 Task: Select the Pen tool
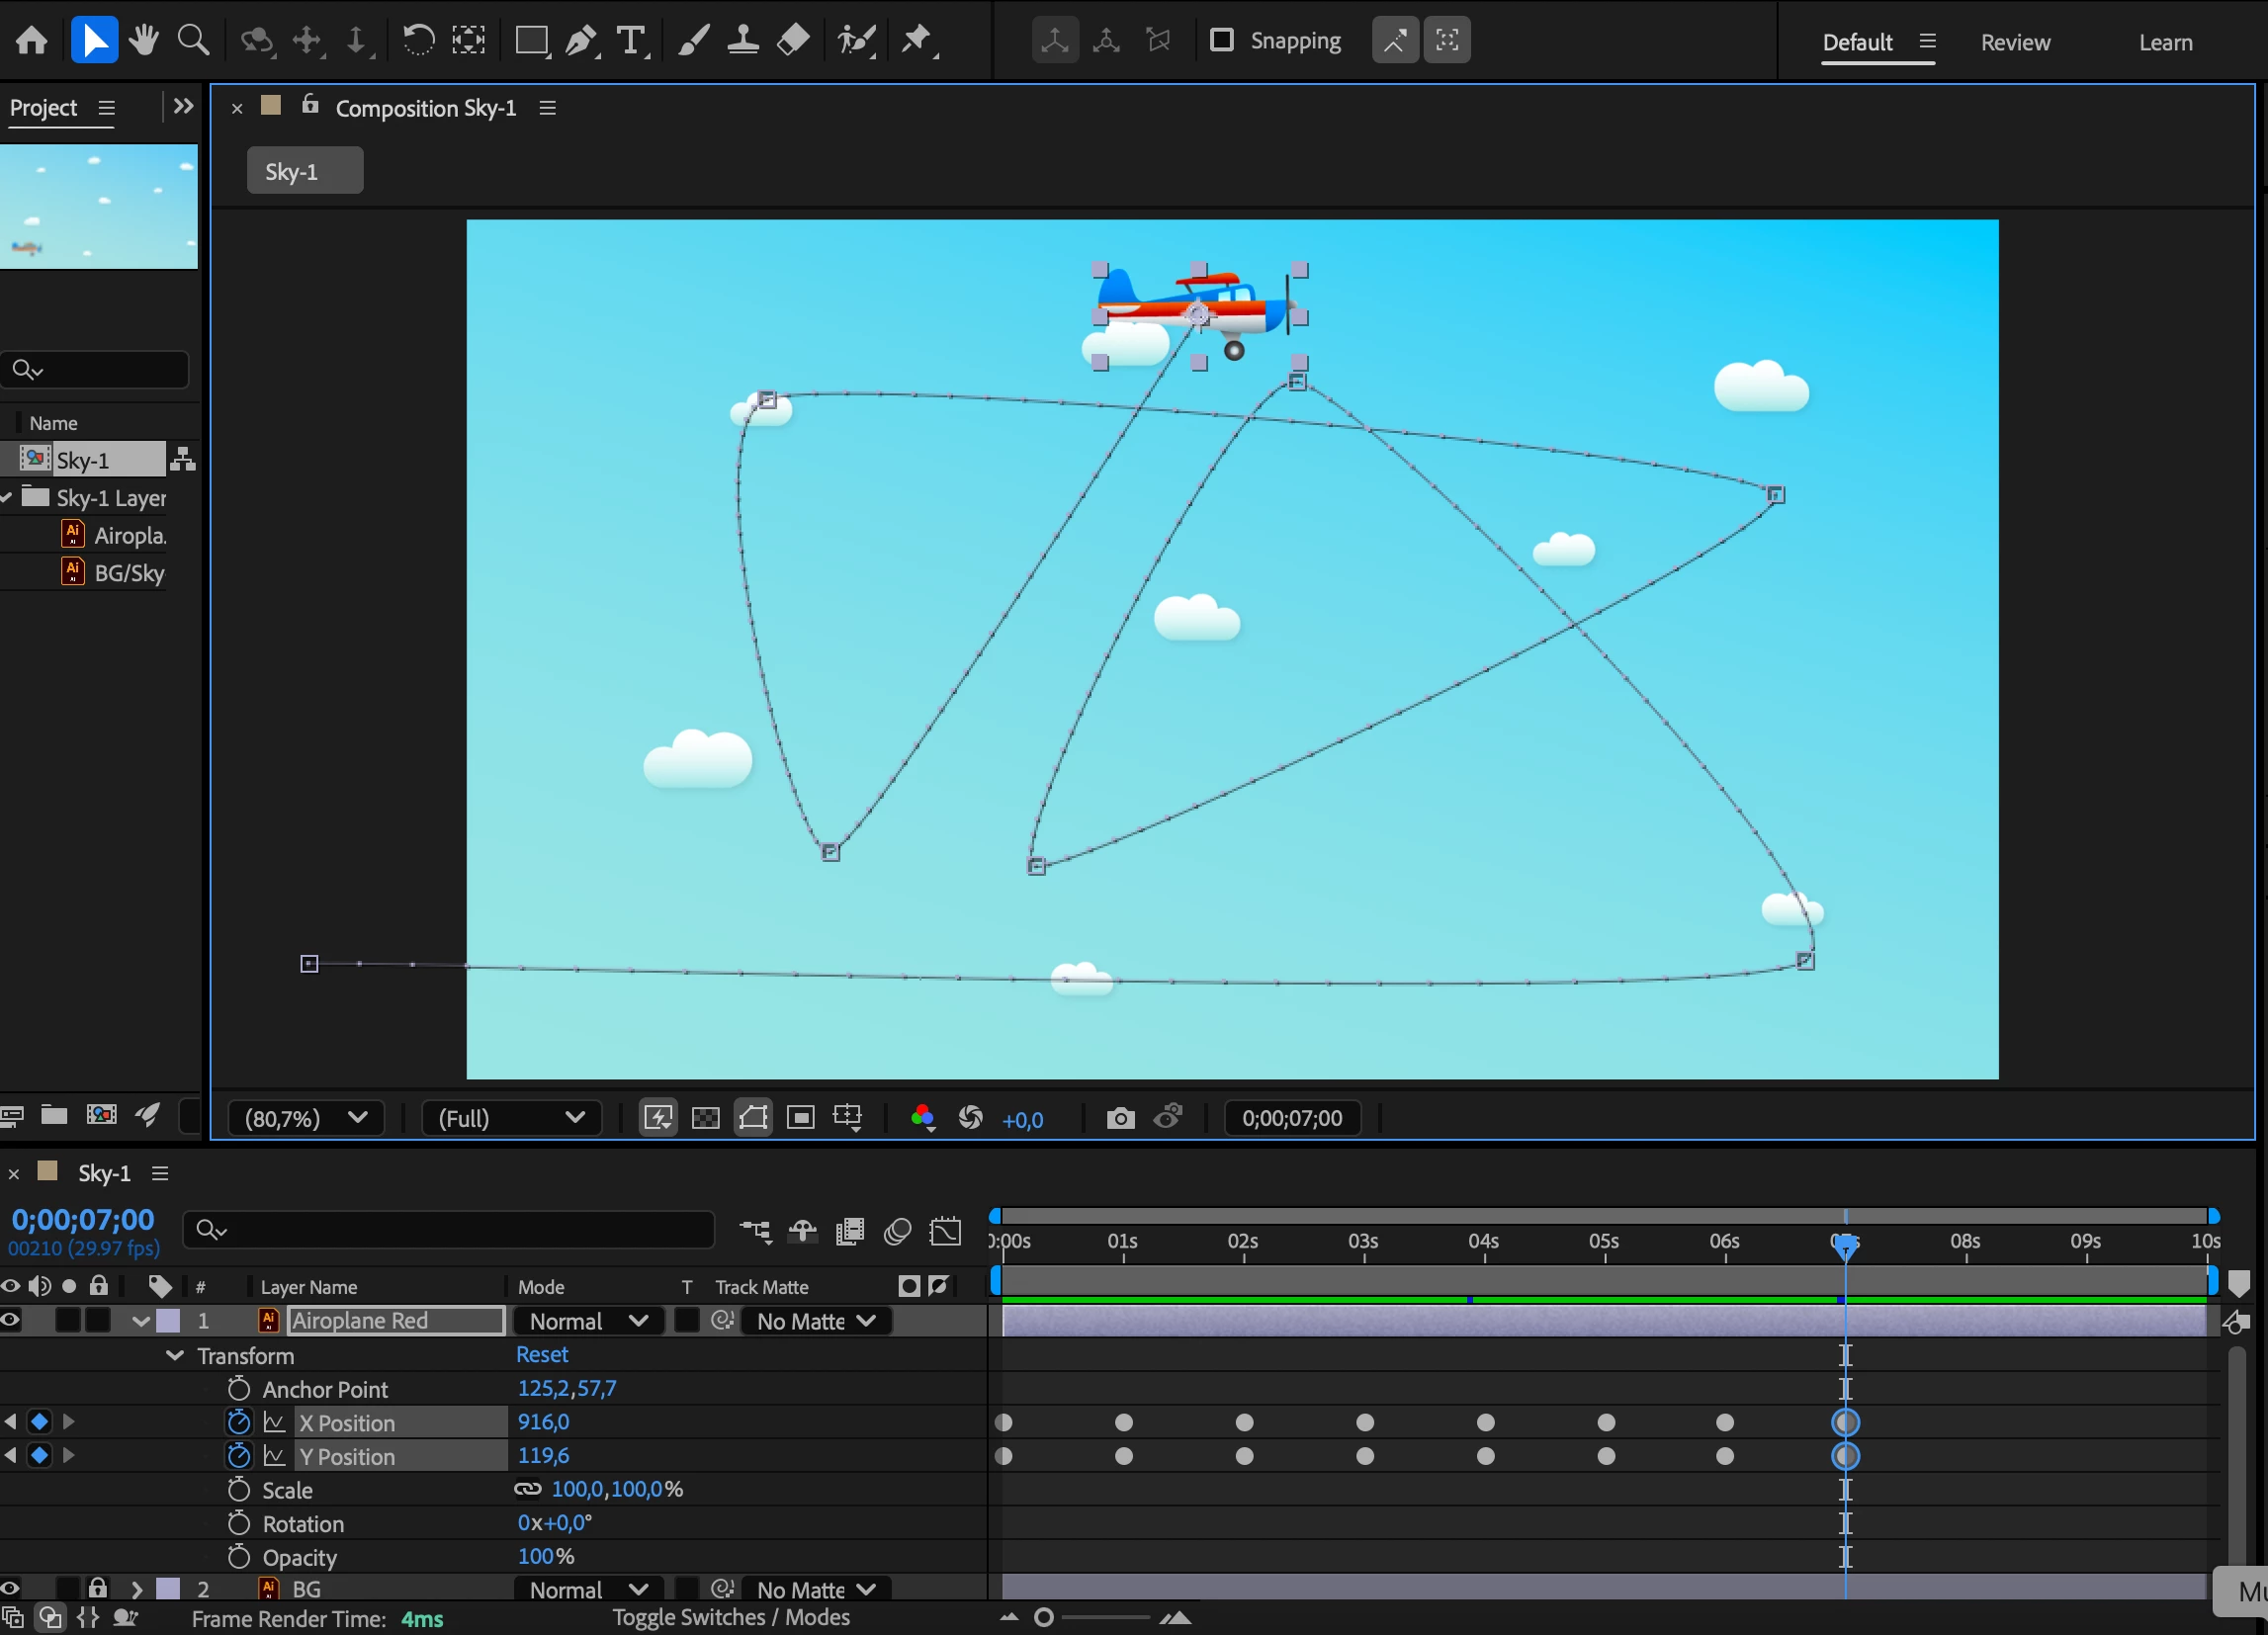click(x=579, y=41)
